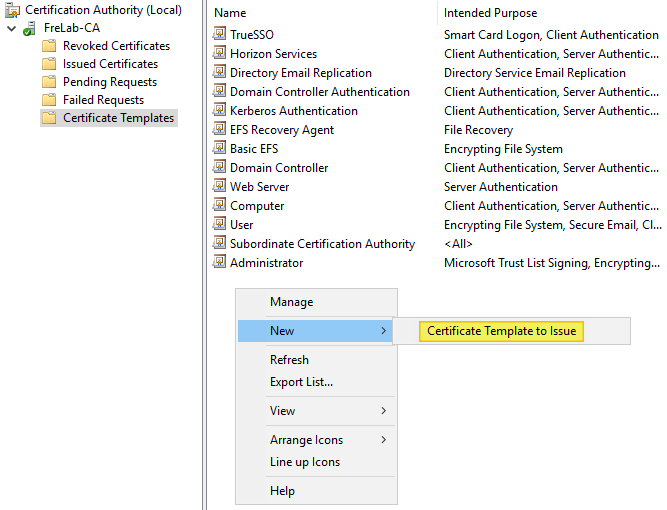This screenshot has height=510, width=667.
Task: Select Refresh from the context menu
Action: 289,360
